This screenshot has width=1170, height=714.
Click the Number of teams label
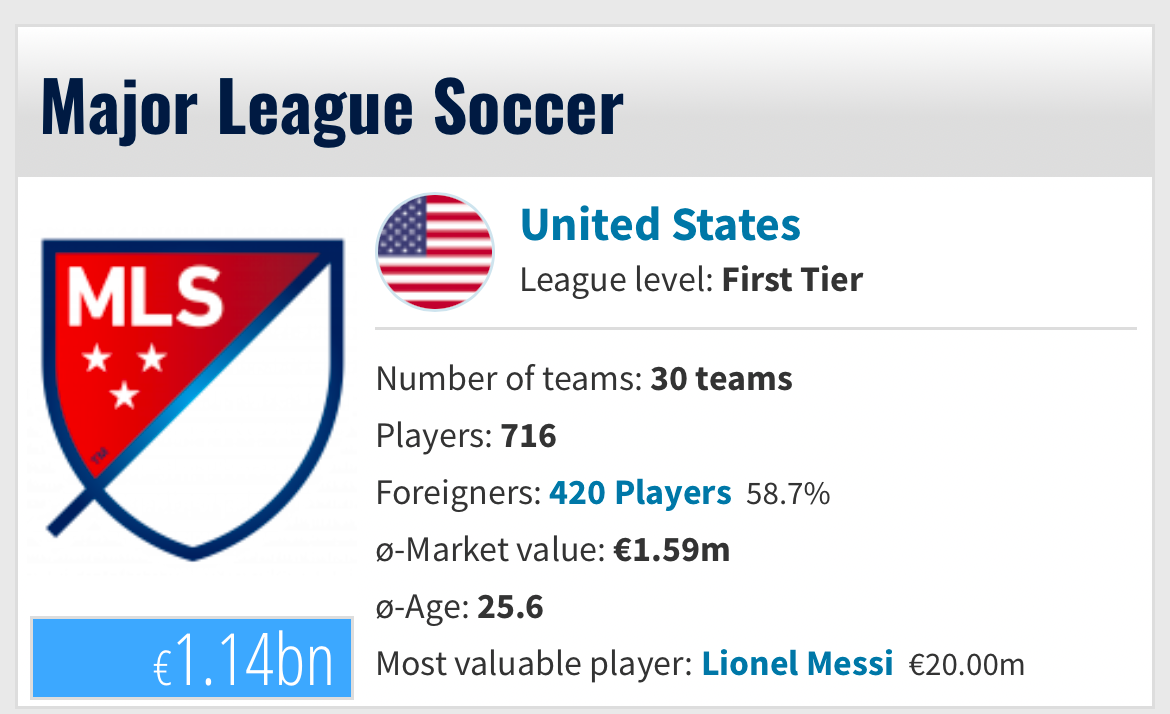[509, 379]
